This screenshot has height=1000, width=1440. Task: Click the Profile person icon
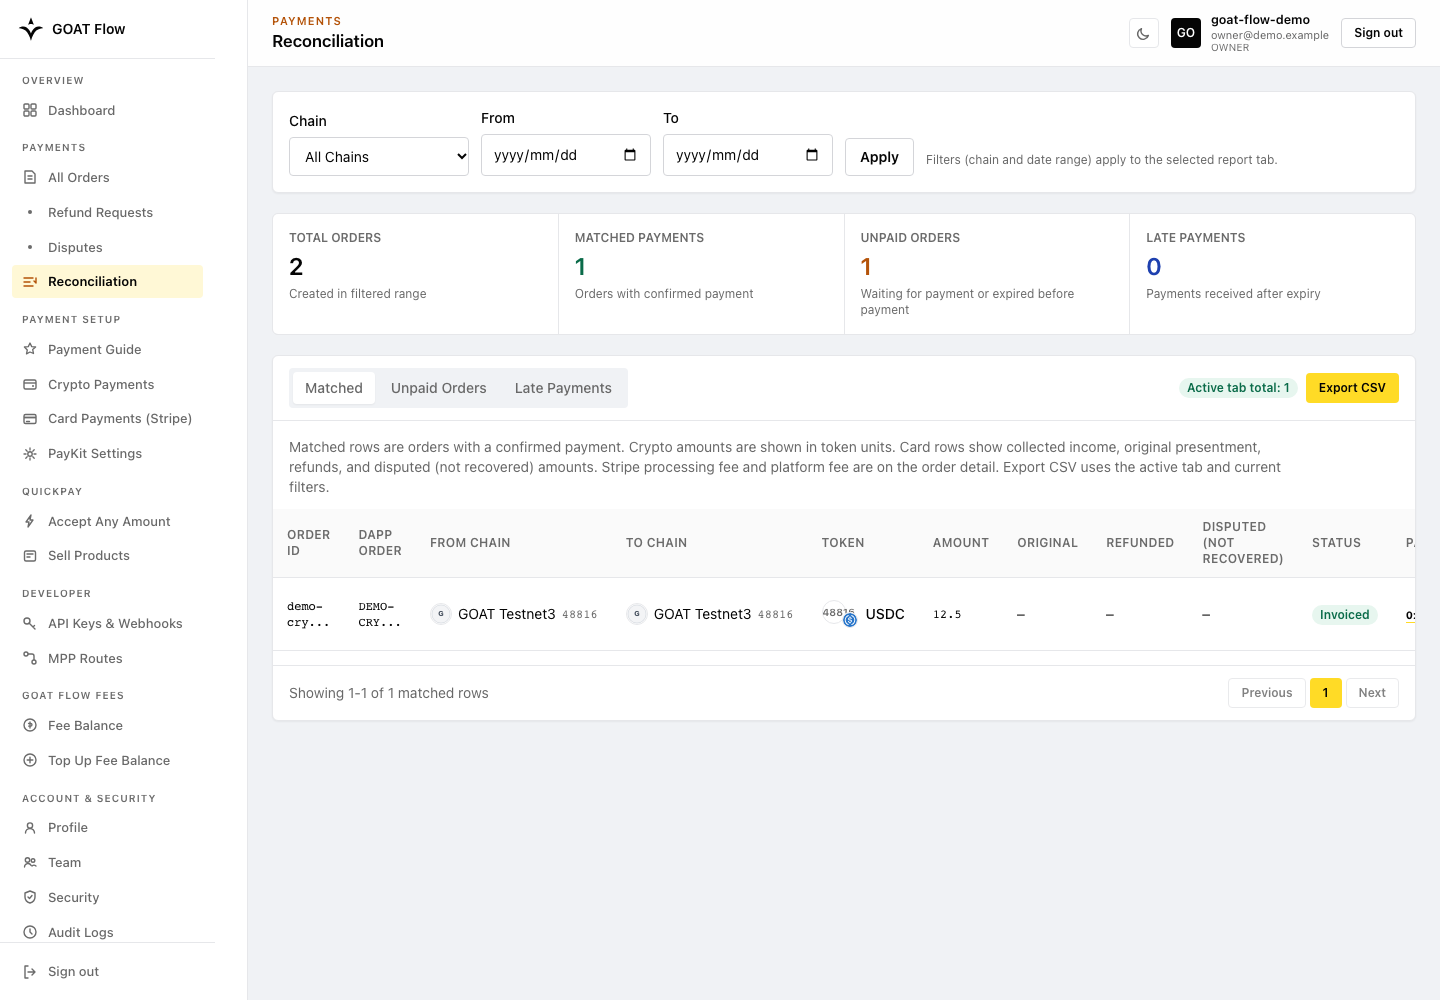click(30, 828)
